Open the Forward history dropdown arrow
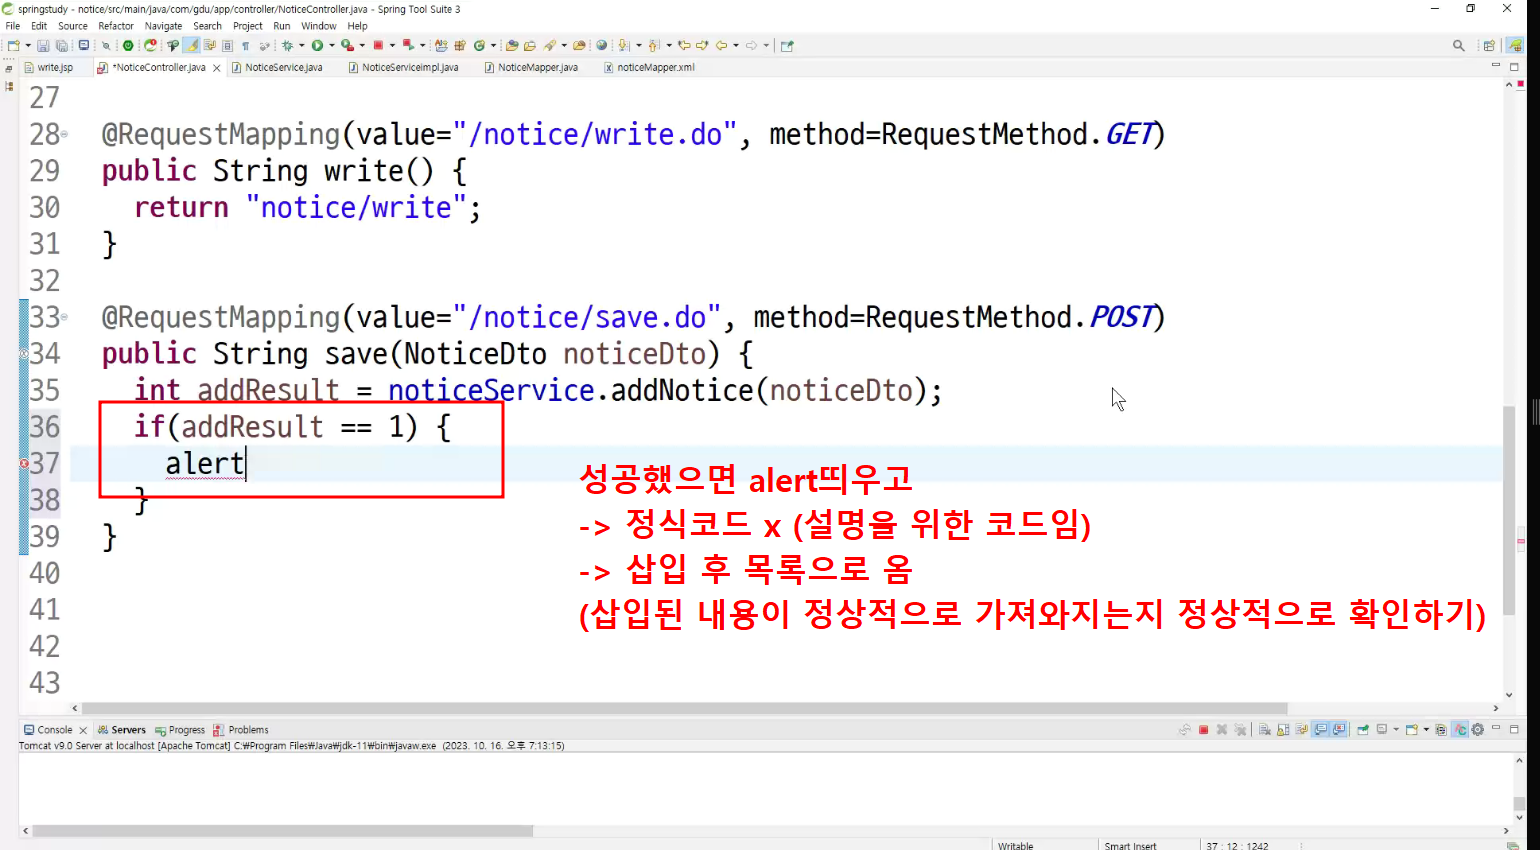Screen dimensions: 1540x850 point(766,45)
